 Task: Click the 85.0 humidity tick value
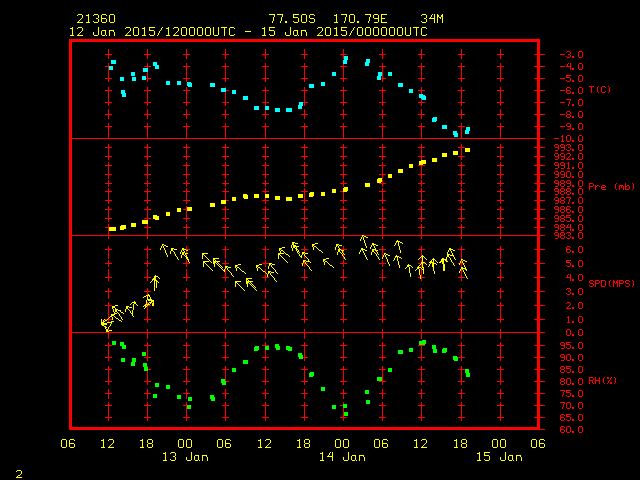(x=572, y=370)
